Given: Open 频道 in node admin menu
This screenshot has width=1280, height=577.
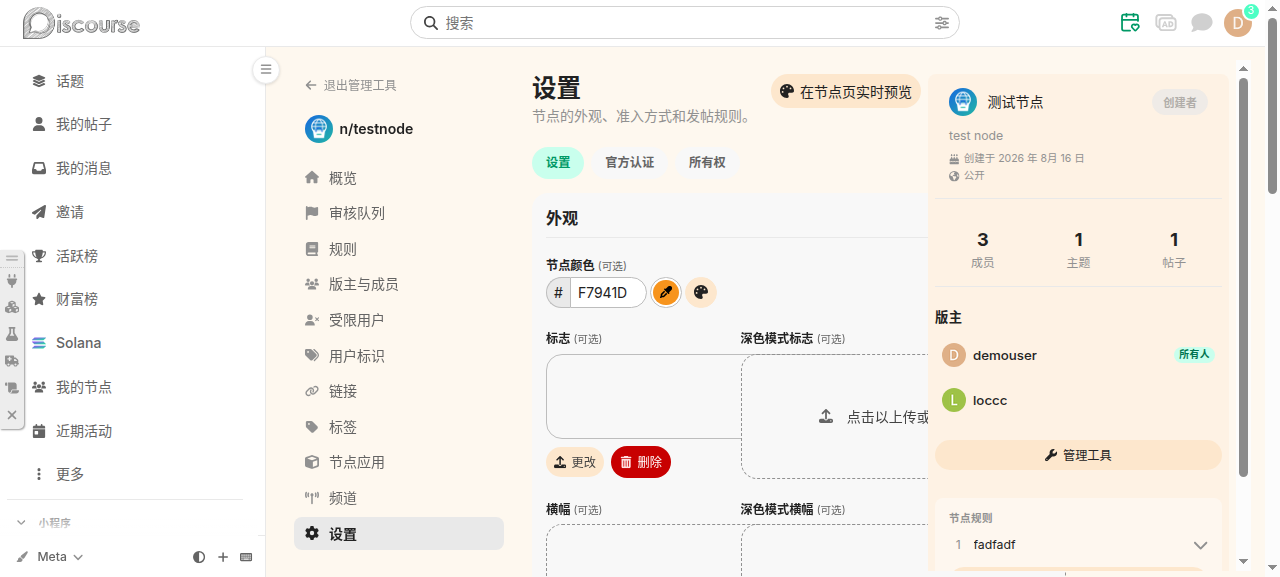Looking at the screenshot, I should click(x=399, y=498).
